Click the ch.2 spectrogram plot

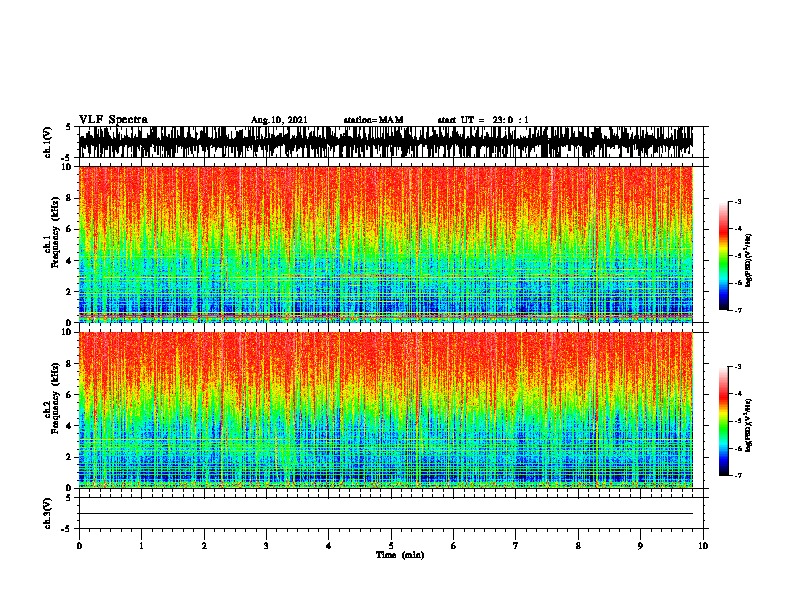[x=386, y=410]
